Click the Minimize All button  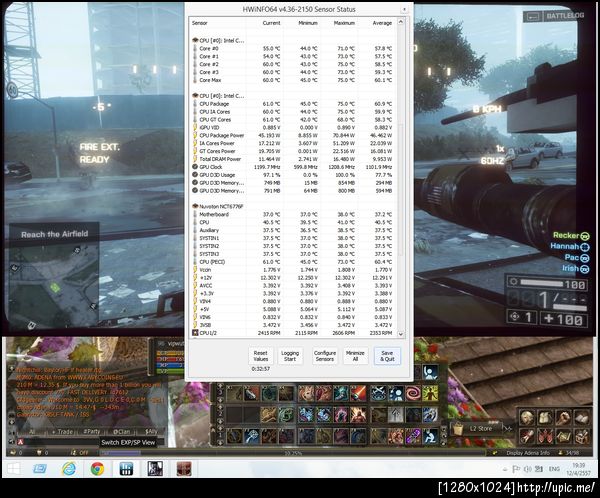(355, 356)
